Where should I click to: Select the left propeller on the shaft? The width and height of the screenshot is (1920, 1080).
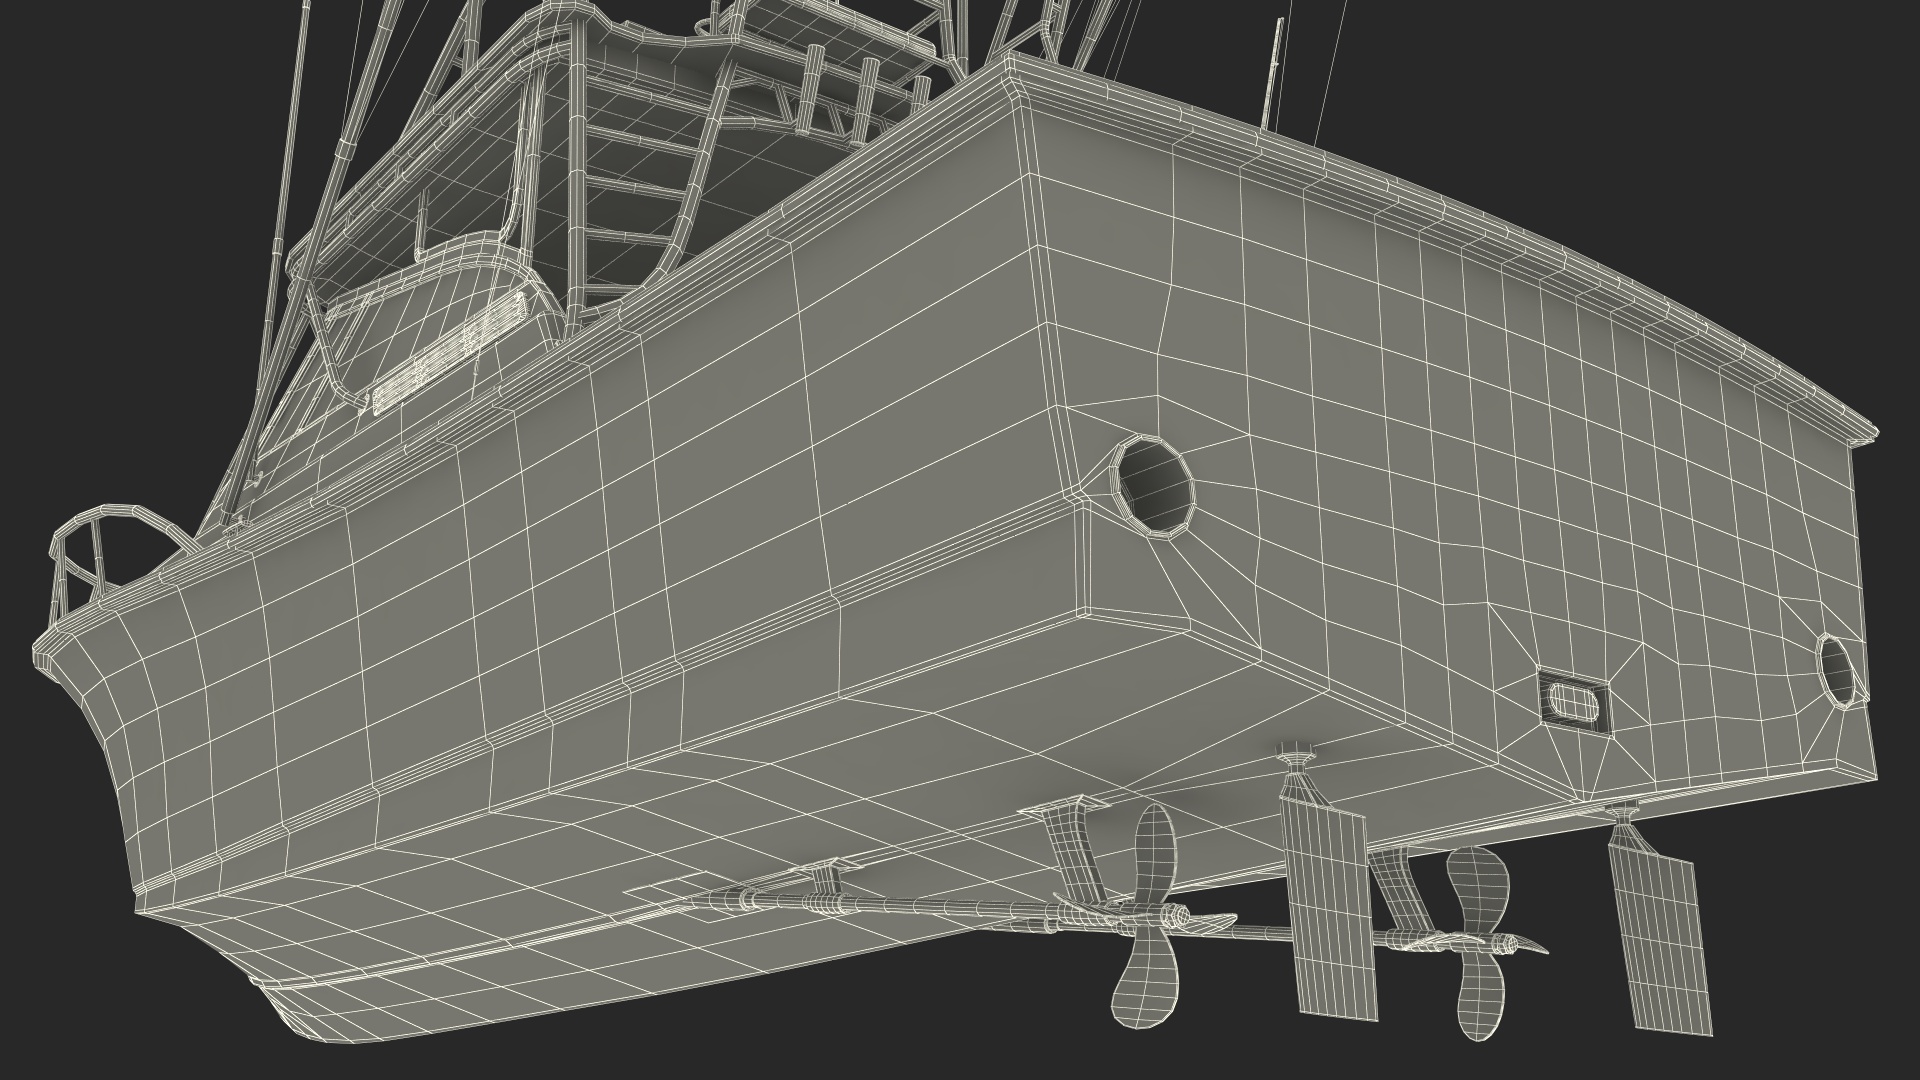1144,915
